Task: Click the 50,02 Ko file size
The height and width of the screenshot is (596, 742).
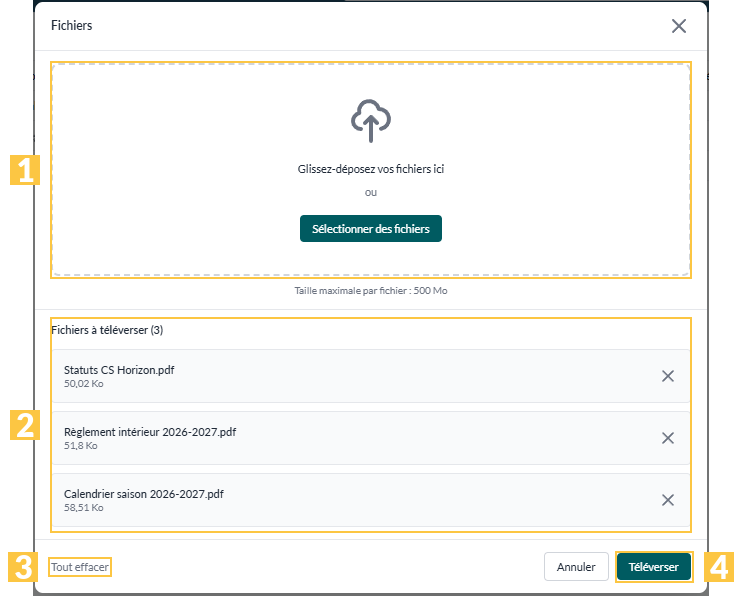Action: pos(84,384)
